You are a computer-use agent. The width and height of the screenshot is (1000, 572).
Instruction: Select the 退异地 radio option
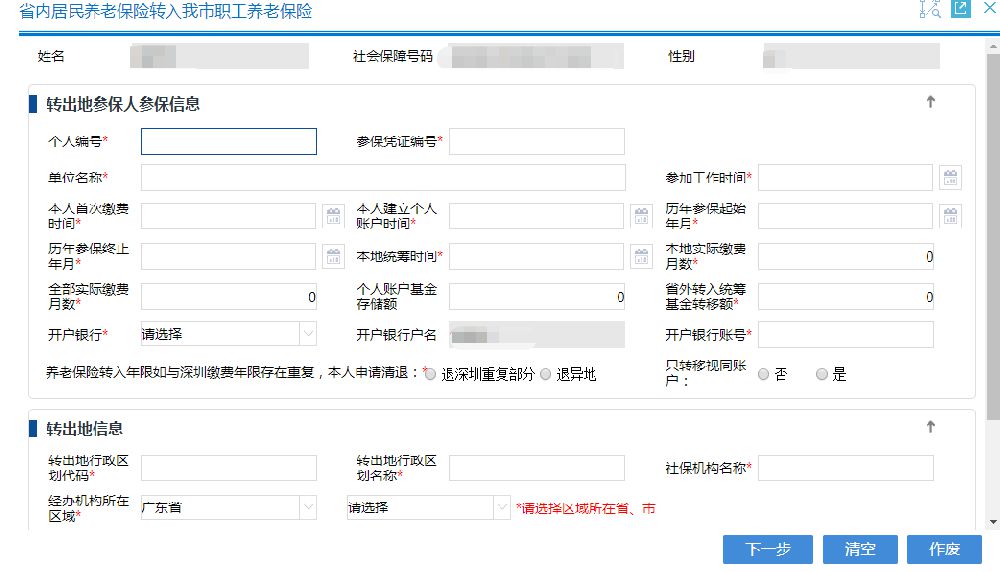coord(546,375)
